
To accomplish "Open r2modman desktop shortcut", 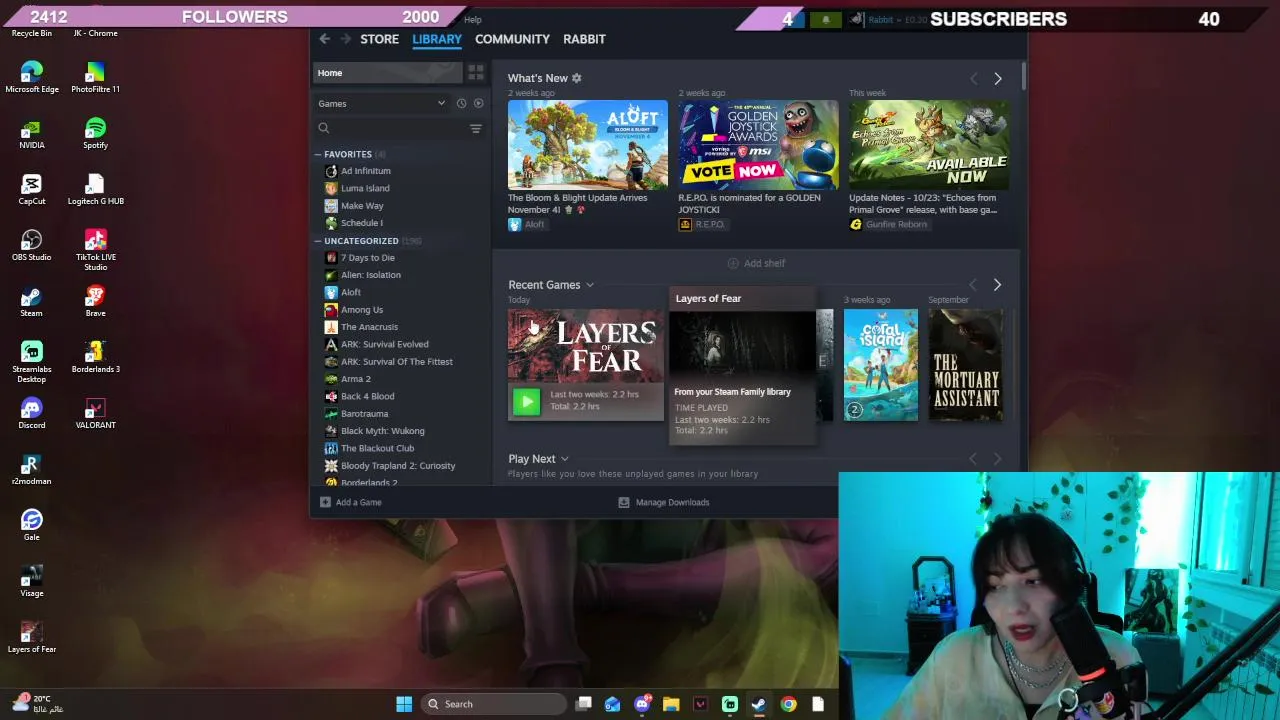I will [31, 470].
